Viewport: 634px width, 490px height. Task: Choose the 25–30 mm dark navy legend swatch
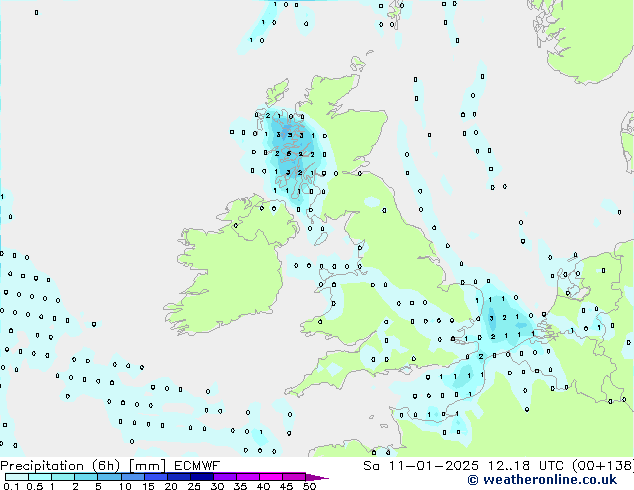[x=202, y=477]
